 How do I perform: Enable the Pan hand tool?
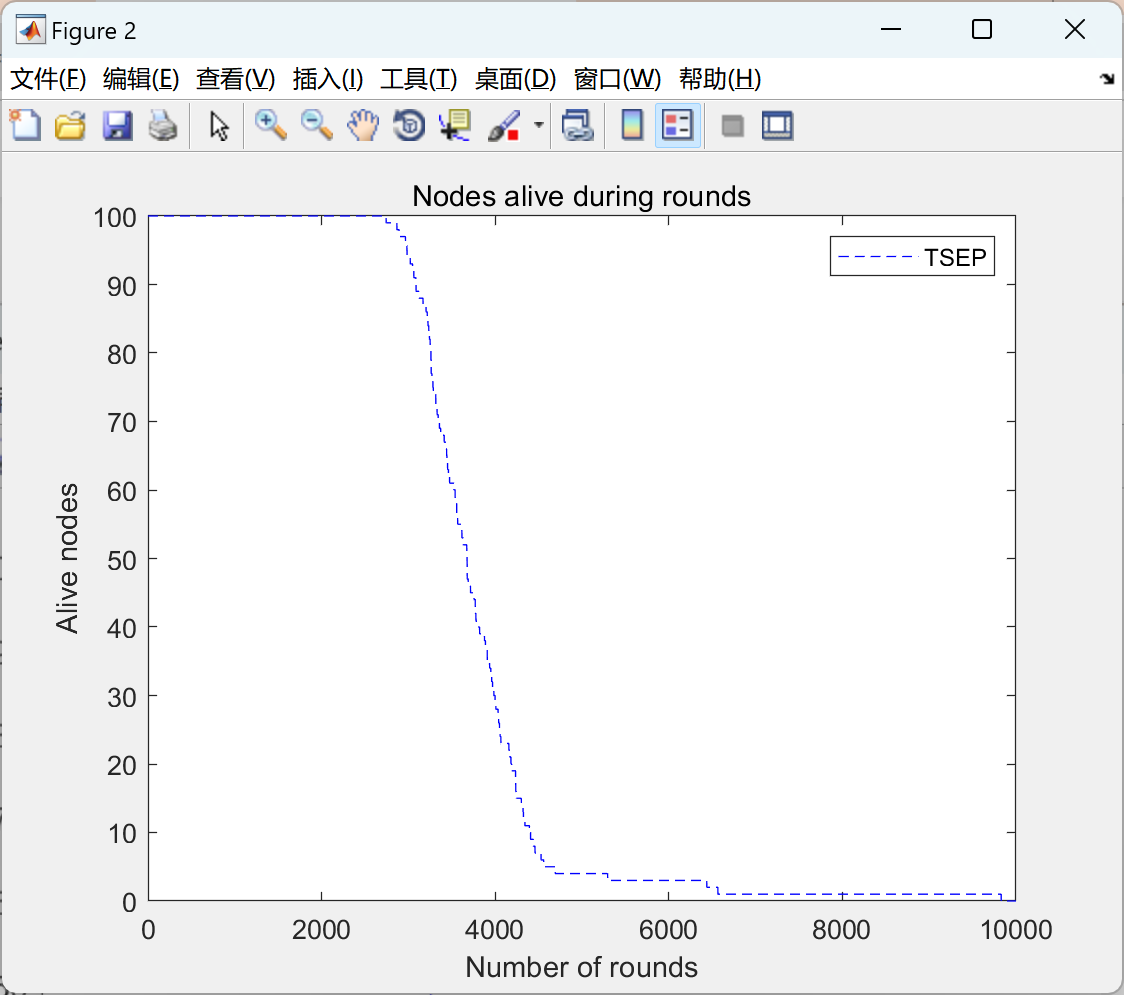(x=363, y=125)
